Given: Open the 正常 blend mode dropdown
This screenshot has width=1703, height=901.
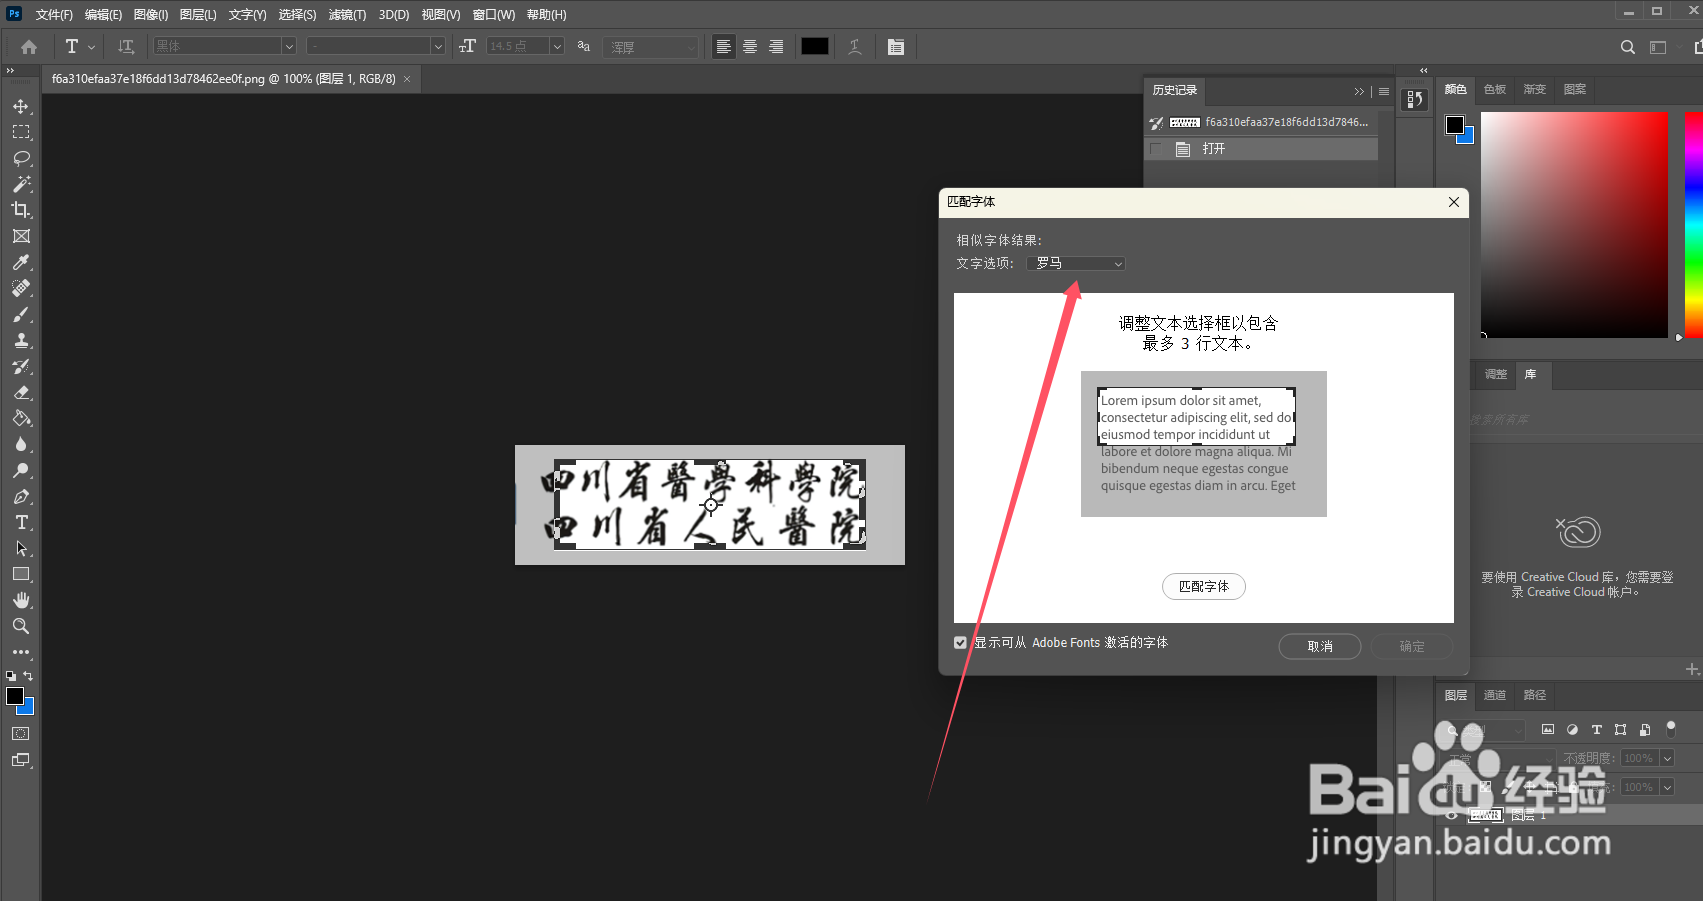Looking at the screenshot, I should pos(1494,758).
